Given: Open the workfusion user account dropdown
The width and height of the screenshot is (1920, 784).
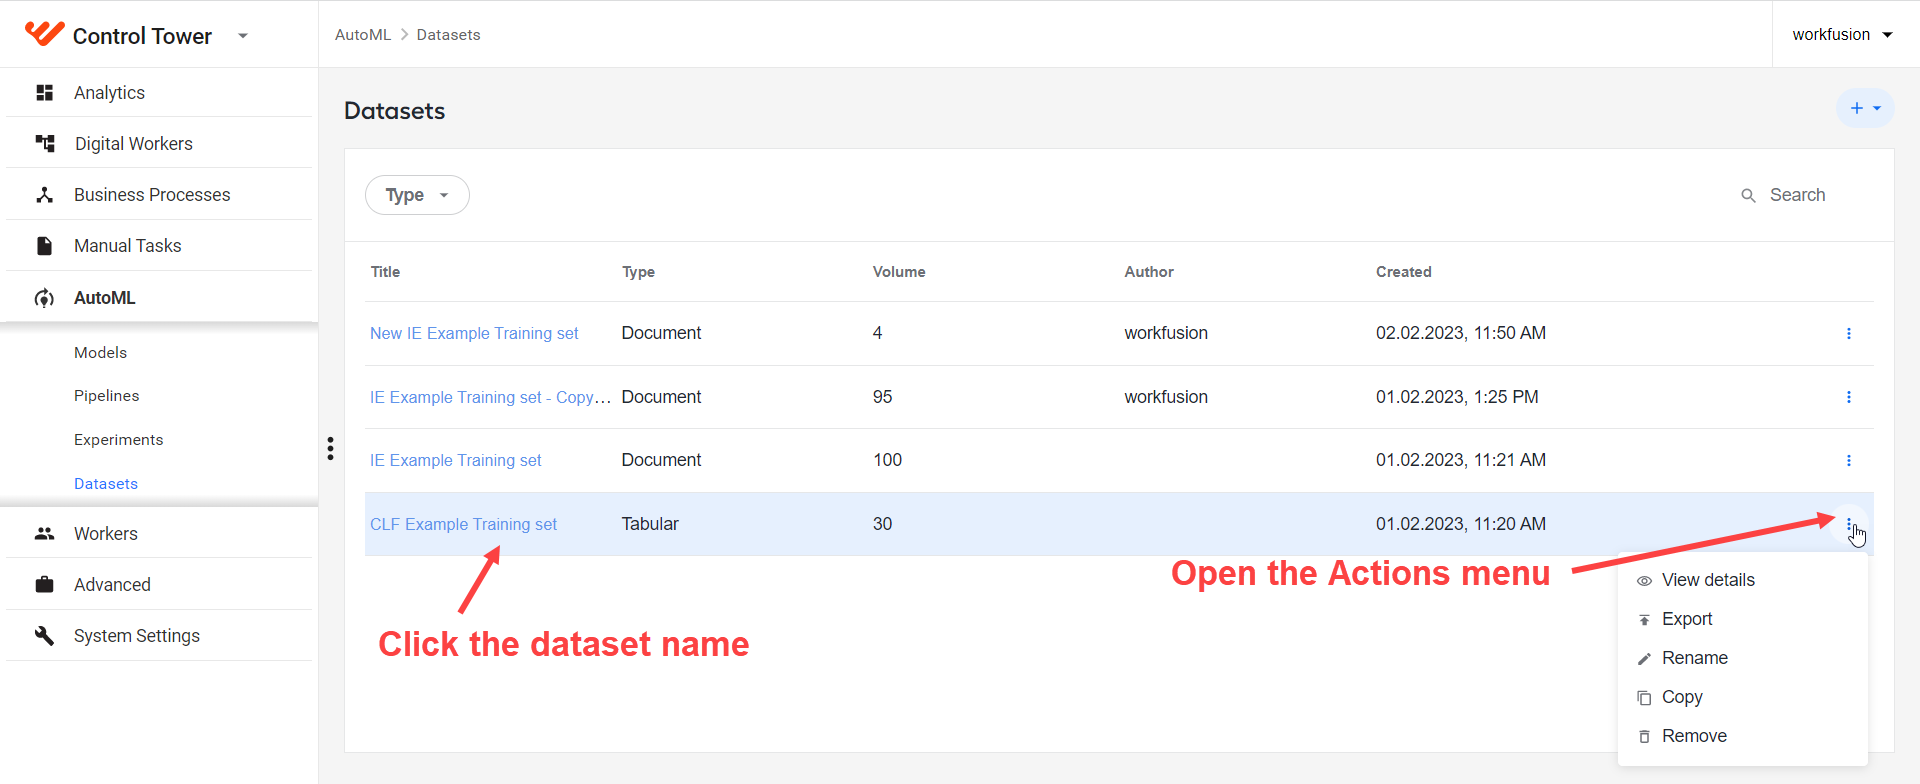Looking at the screenshot, I should pyautogui.click(x=1842, y=35).
